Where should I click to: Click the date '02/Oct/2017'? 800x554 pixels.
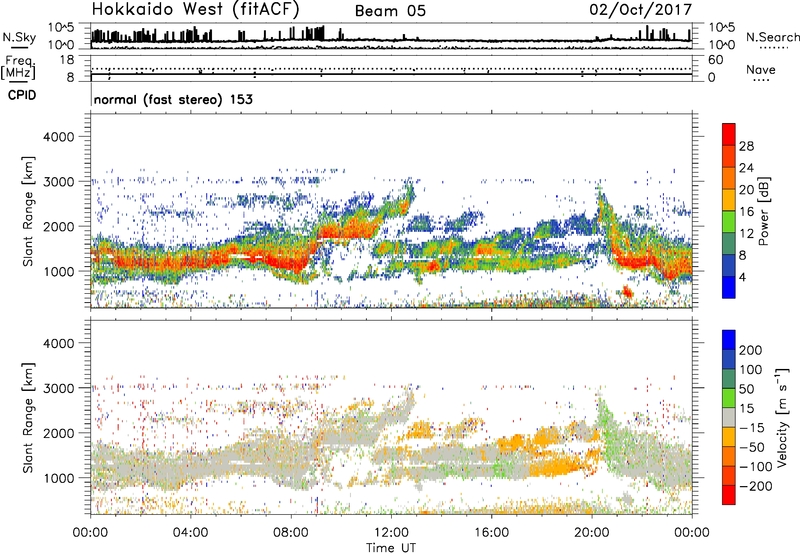(641, 10)
